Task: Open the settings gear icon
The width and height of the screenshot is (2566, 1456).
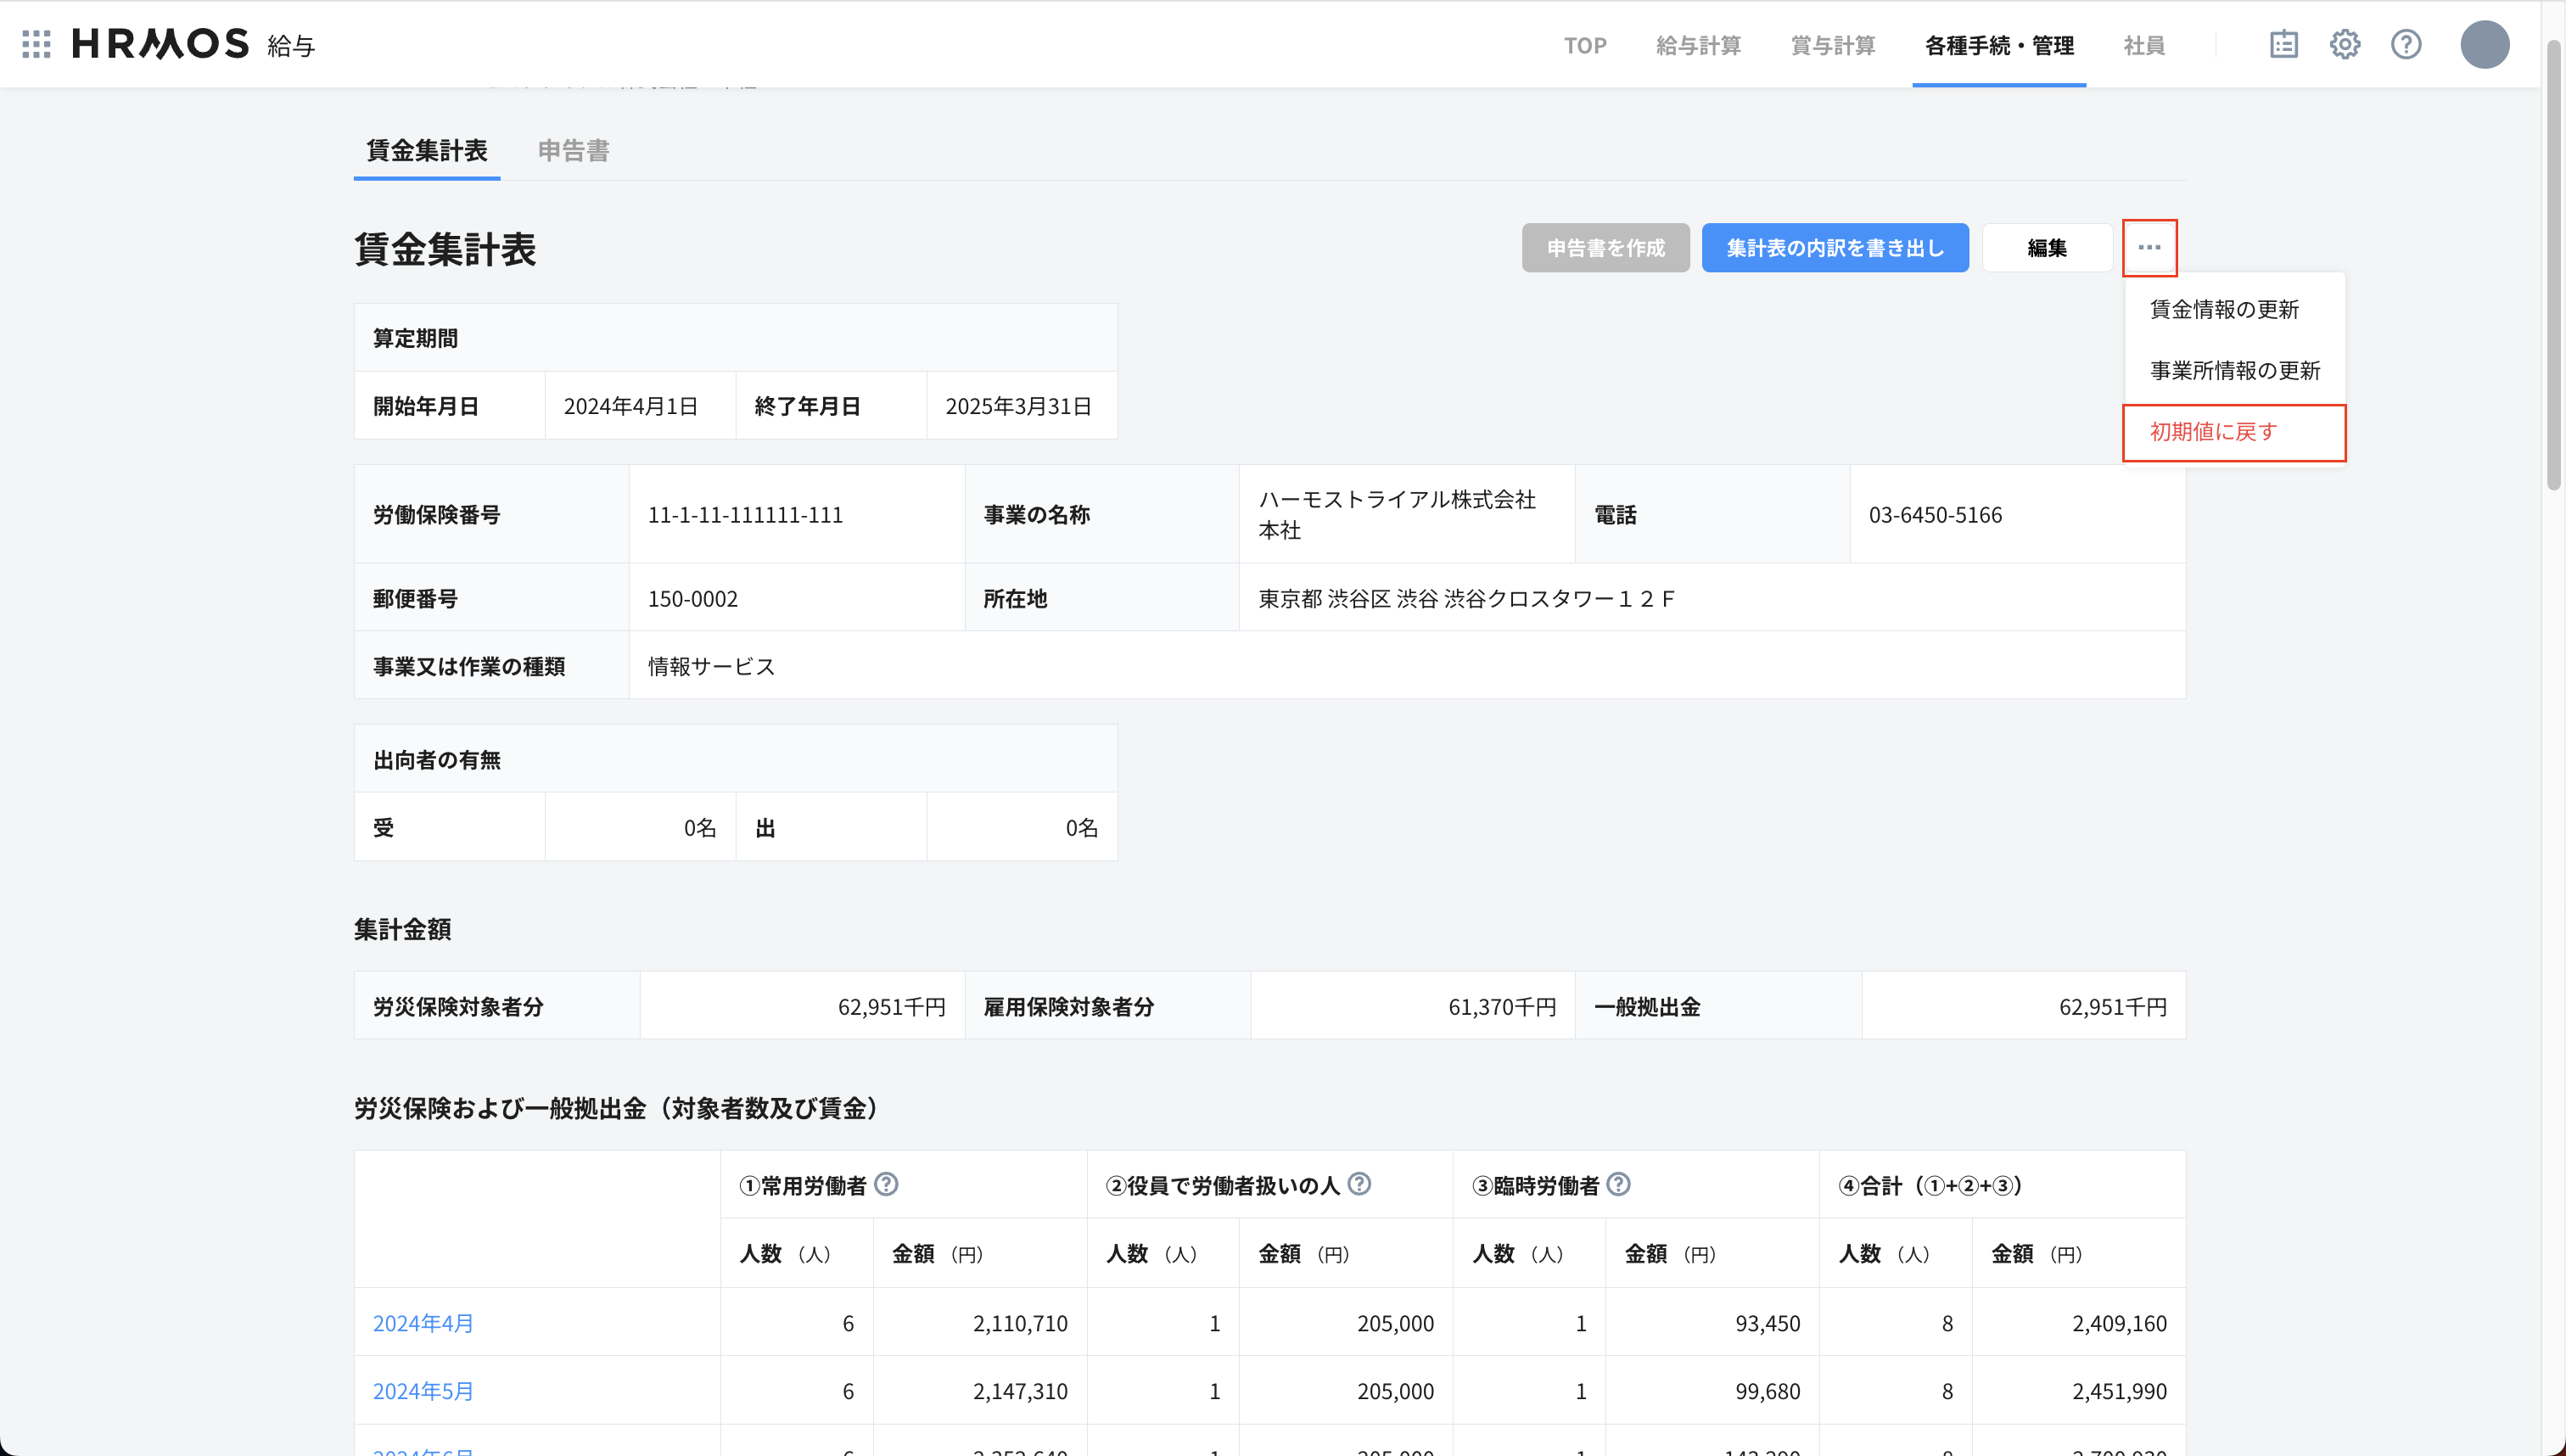Action: 2344,45
